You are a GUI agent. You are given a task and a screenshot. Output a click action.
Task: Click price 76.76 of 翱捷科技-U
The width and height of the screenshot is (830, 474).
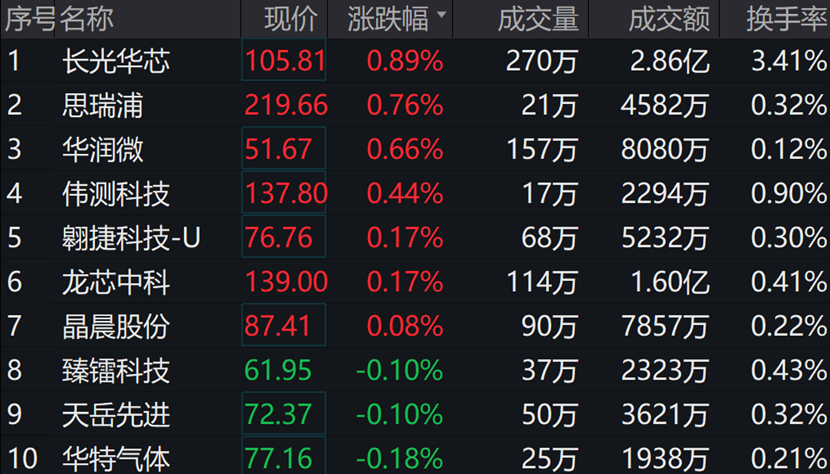pos(278,238)
